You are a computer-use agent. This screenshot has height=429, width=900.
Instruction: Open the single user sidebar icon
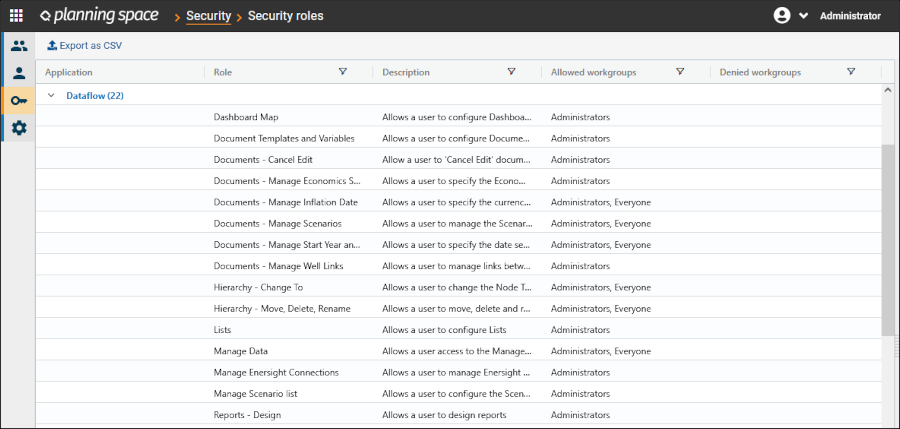tap(19, 73)
